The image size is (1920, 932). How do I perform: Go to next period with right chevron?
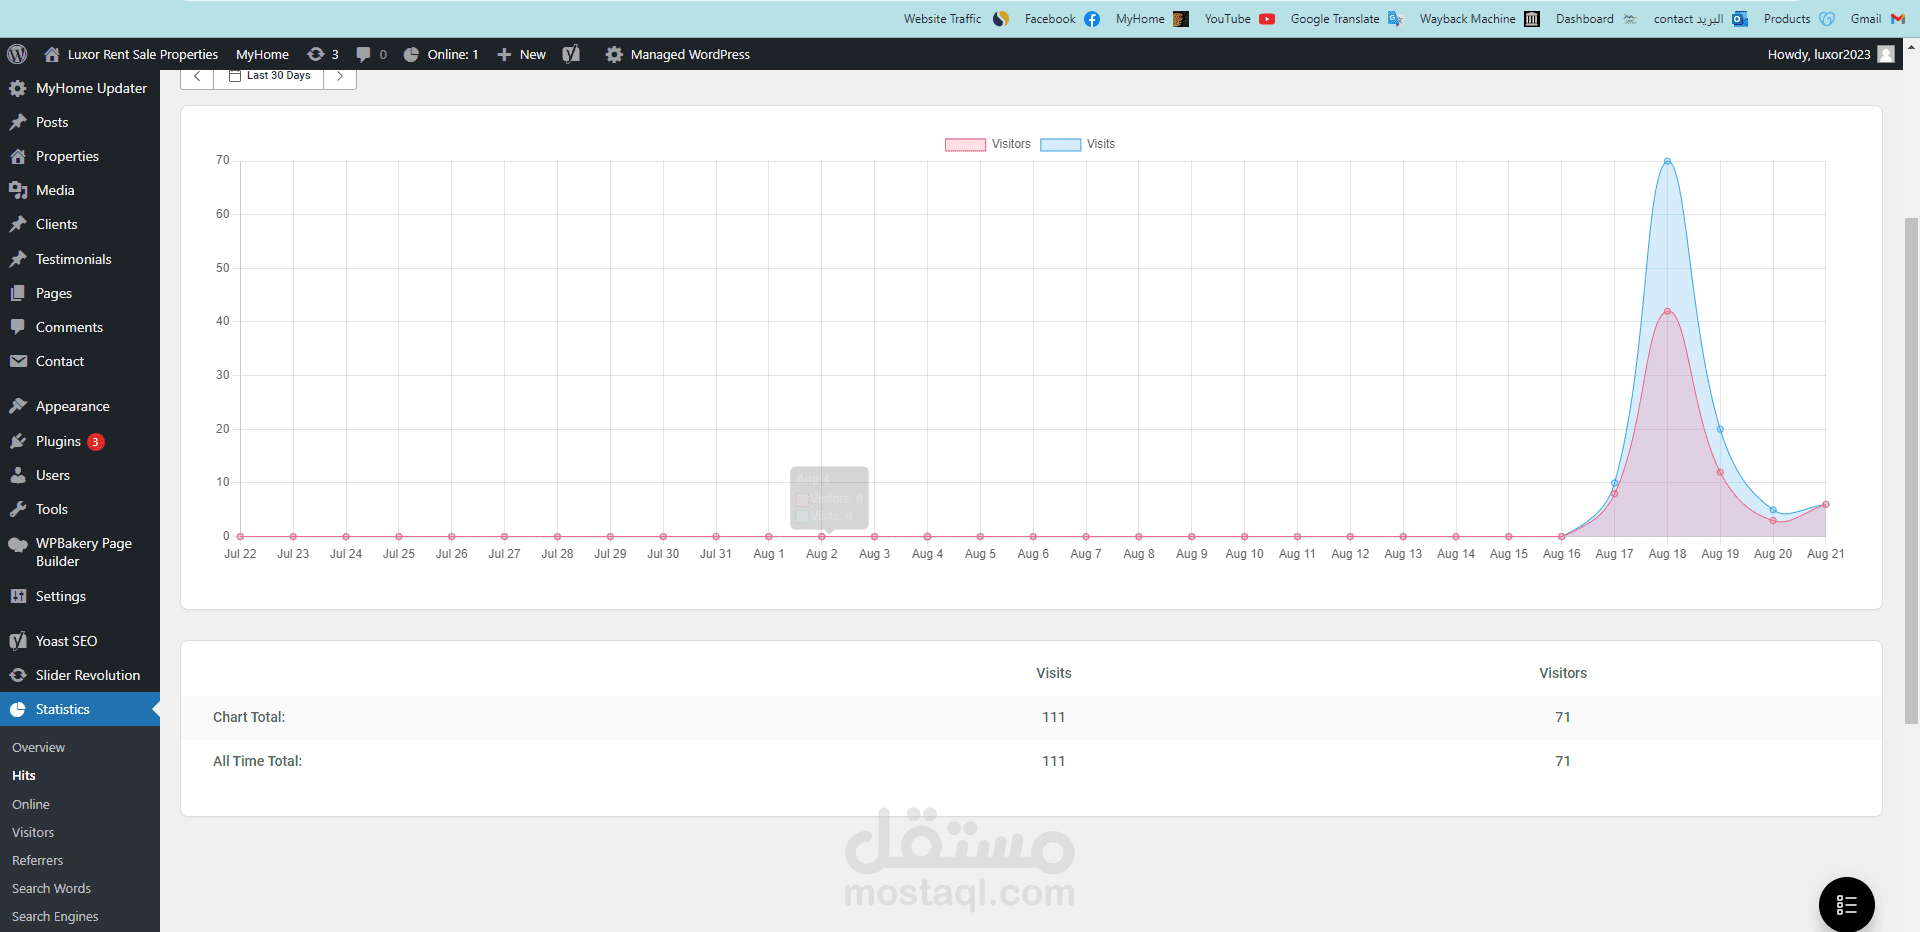340,77
